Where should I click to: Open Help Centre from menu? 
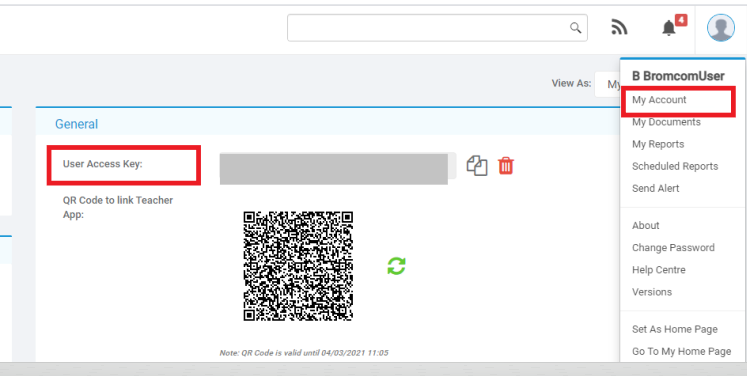(x=658, y=270)
